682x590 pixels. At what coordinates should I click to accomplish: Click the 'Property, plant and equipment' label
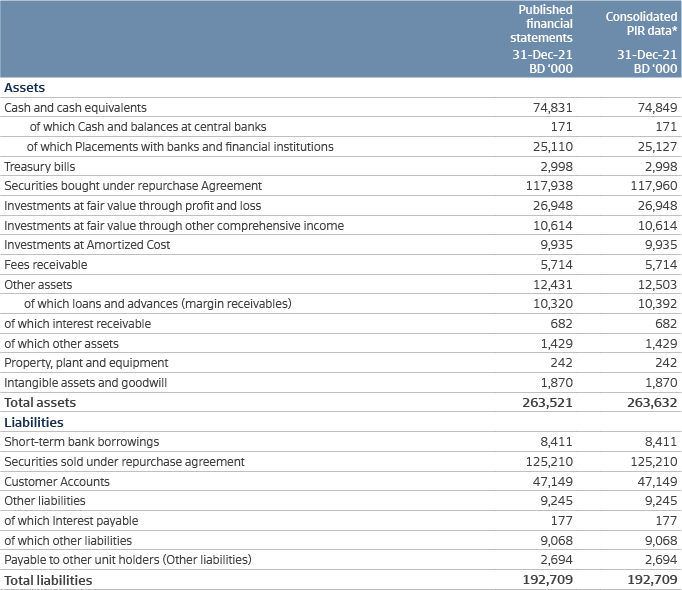pos(86,363)
